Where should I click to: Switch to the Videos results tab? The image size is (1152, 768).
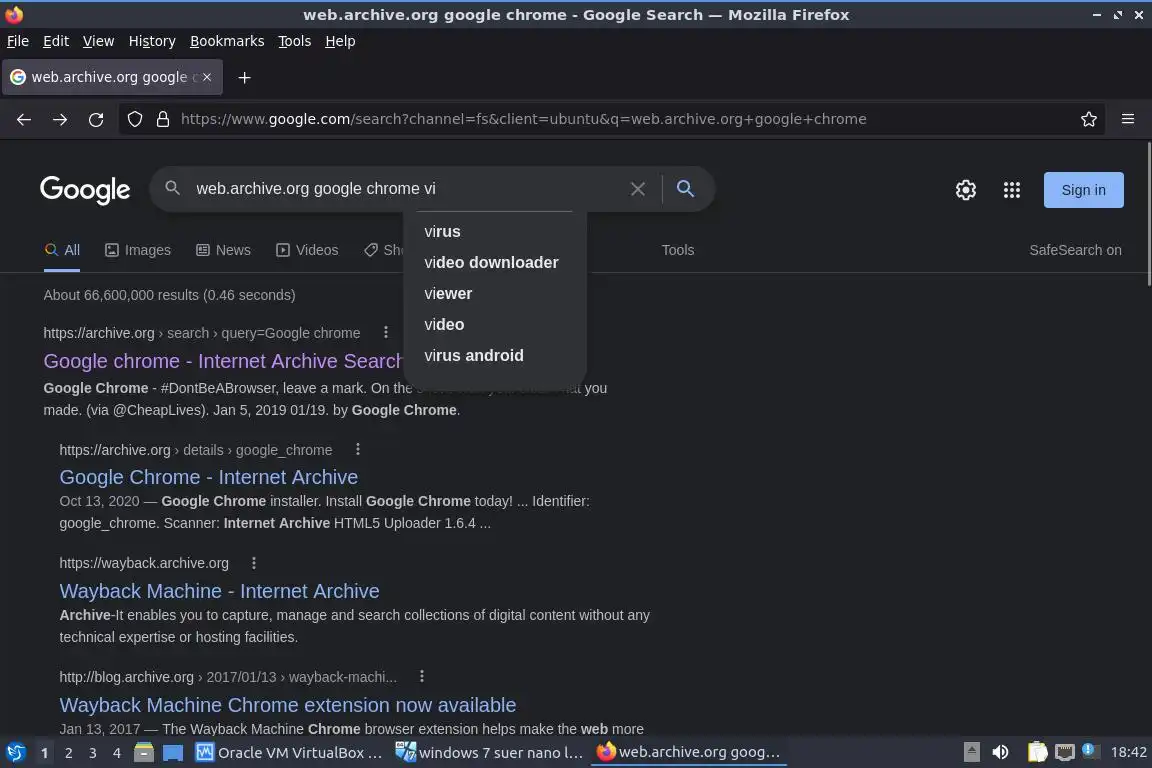(x=307, y=250)
